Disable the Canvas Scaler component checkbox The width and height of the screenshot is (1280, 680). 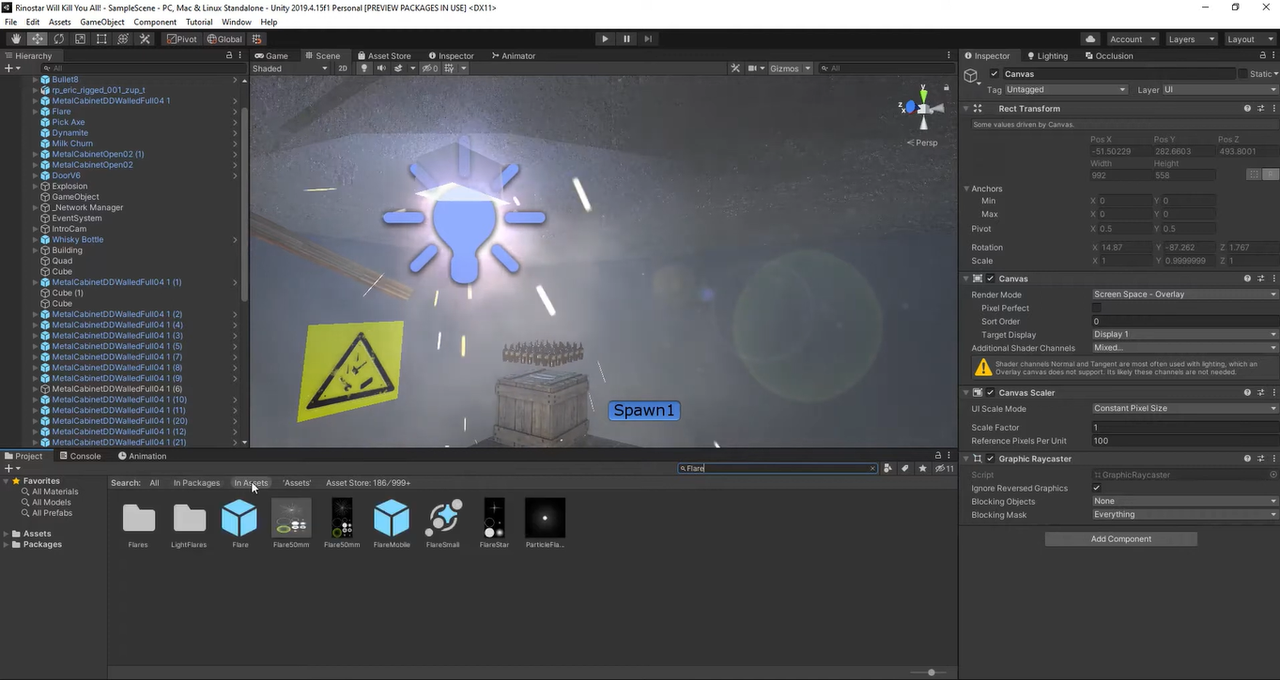(991, 393)
